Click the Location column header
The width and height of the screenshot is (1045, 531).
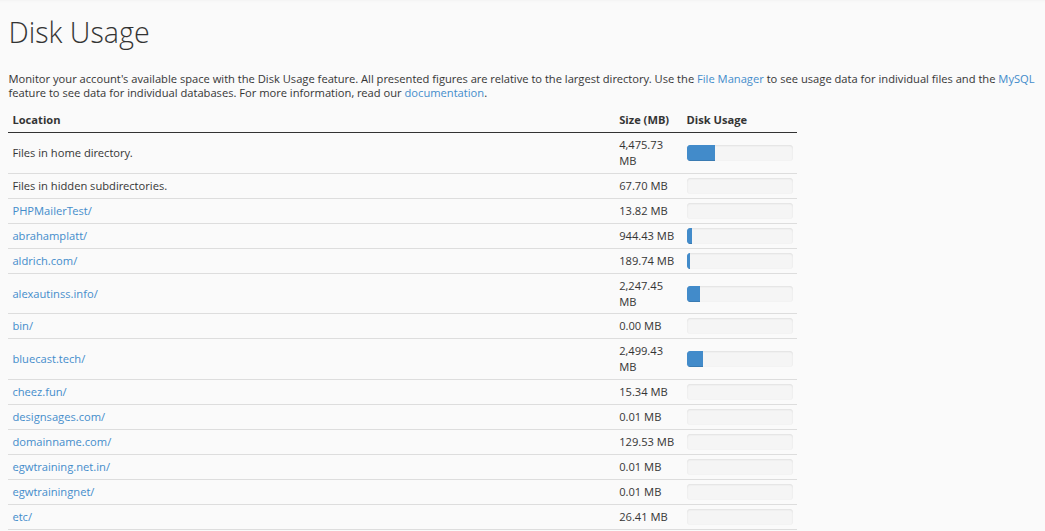click(37, 120)
